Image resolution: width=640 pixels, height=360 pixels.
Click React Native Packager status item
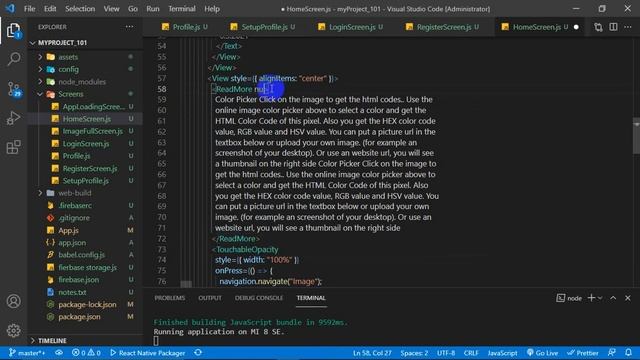pyautogui.click(x=147, y=353)
